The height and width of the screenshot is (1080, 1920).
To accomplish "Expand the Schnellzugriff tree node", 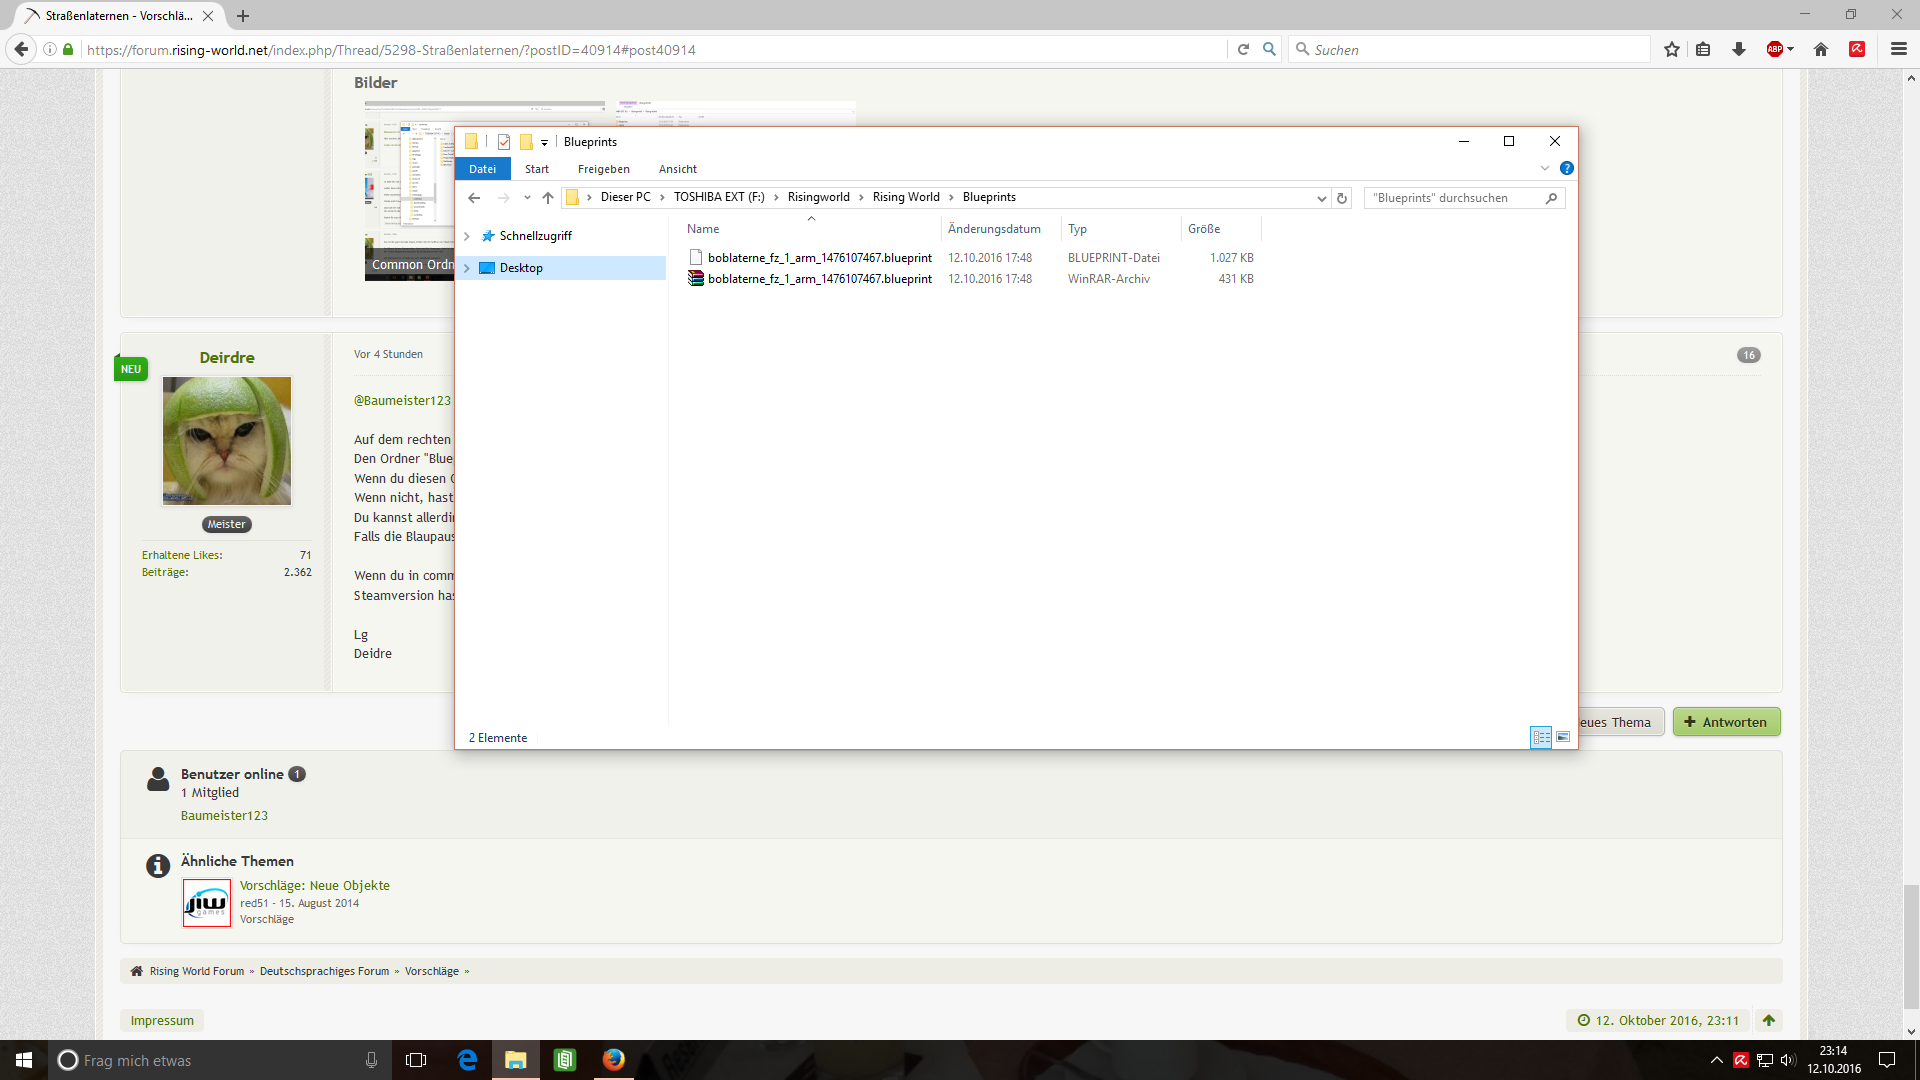I will 467,236.
